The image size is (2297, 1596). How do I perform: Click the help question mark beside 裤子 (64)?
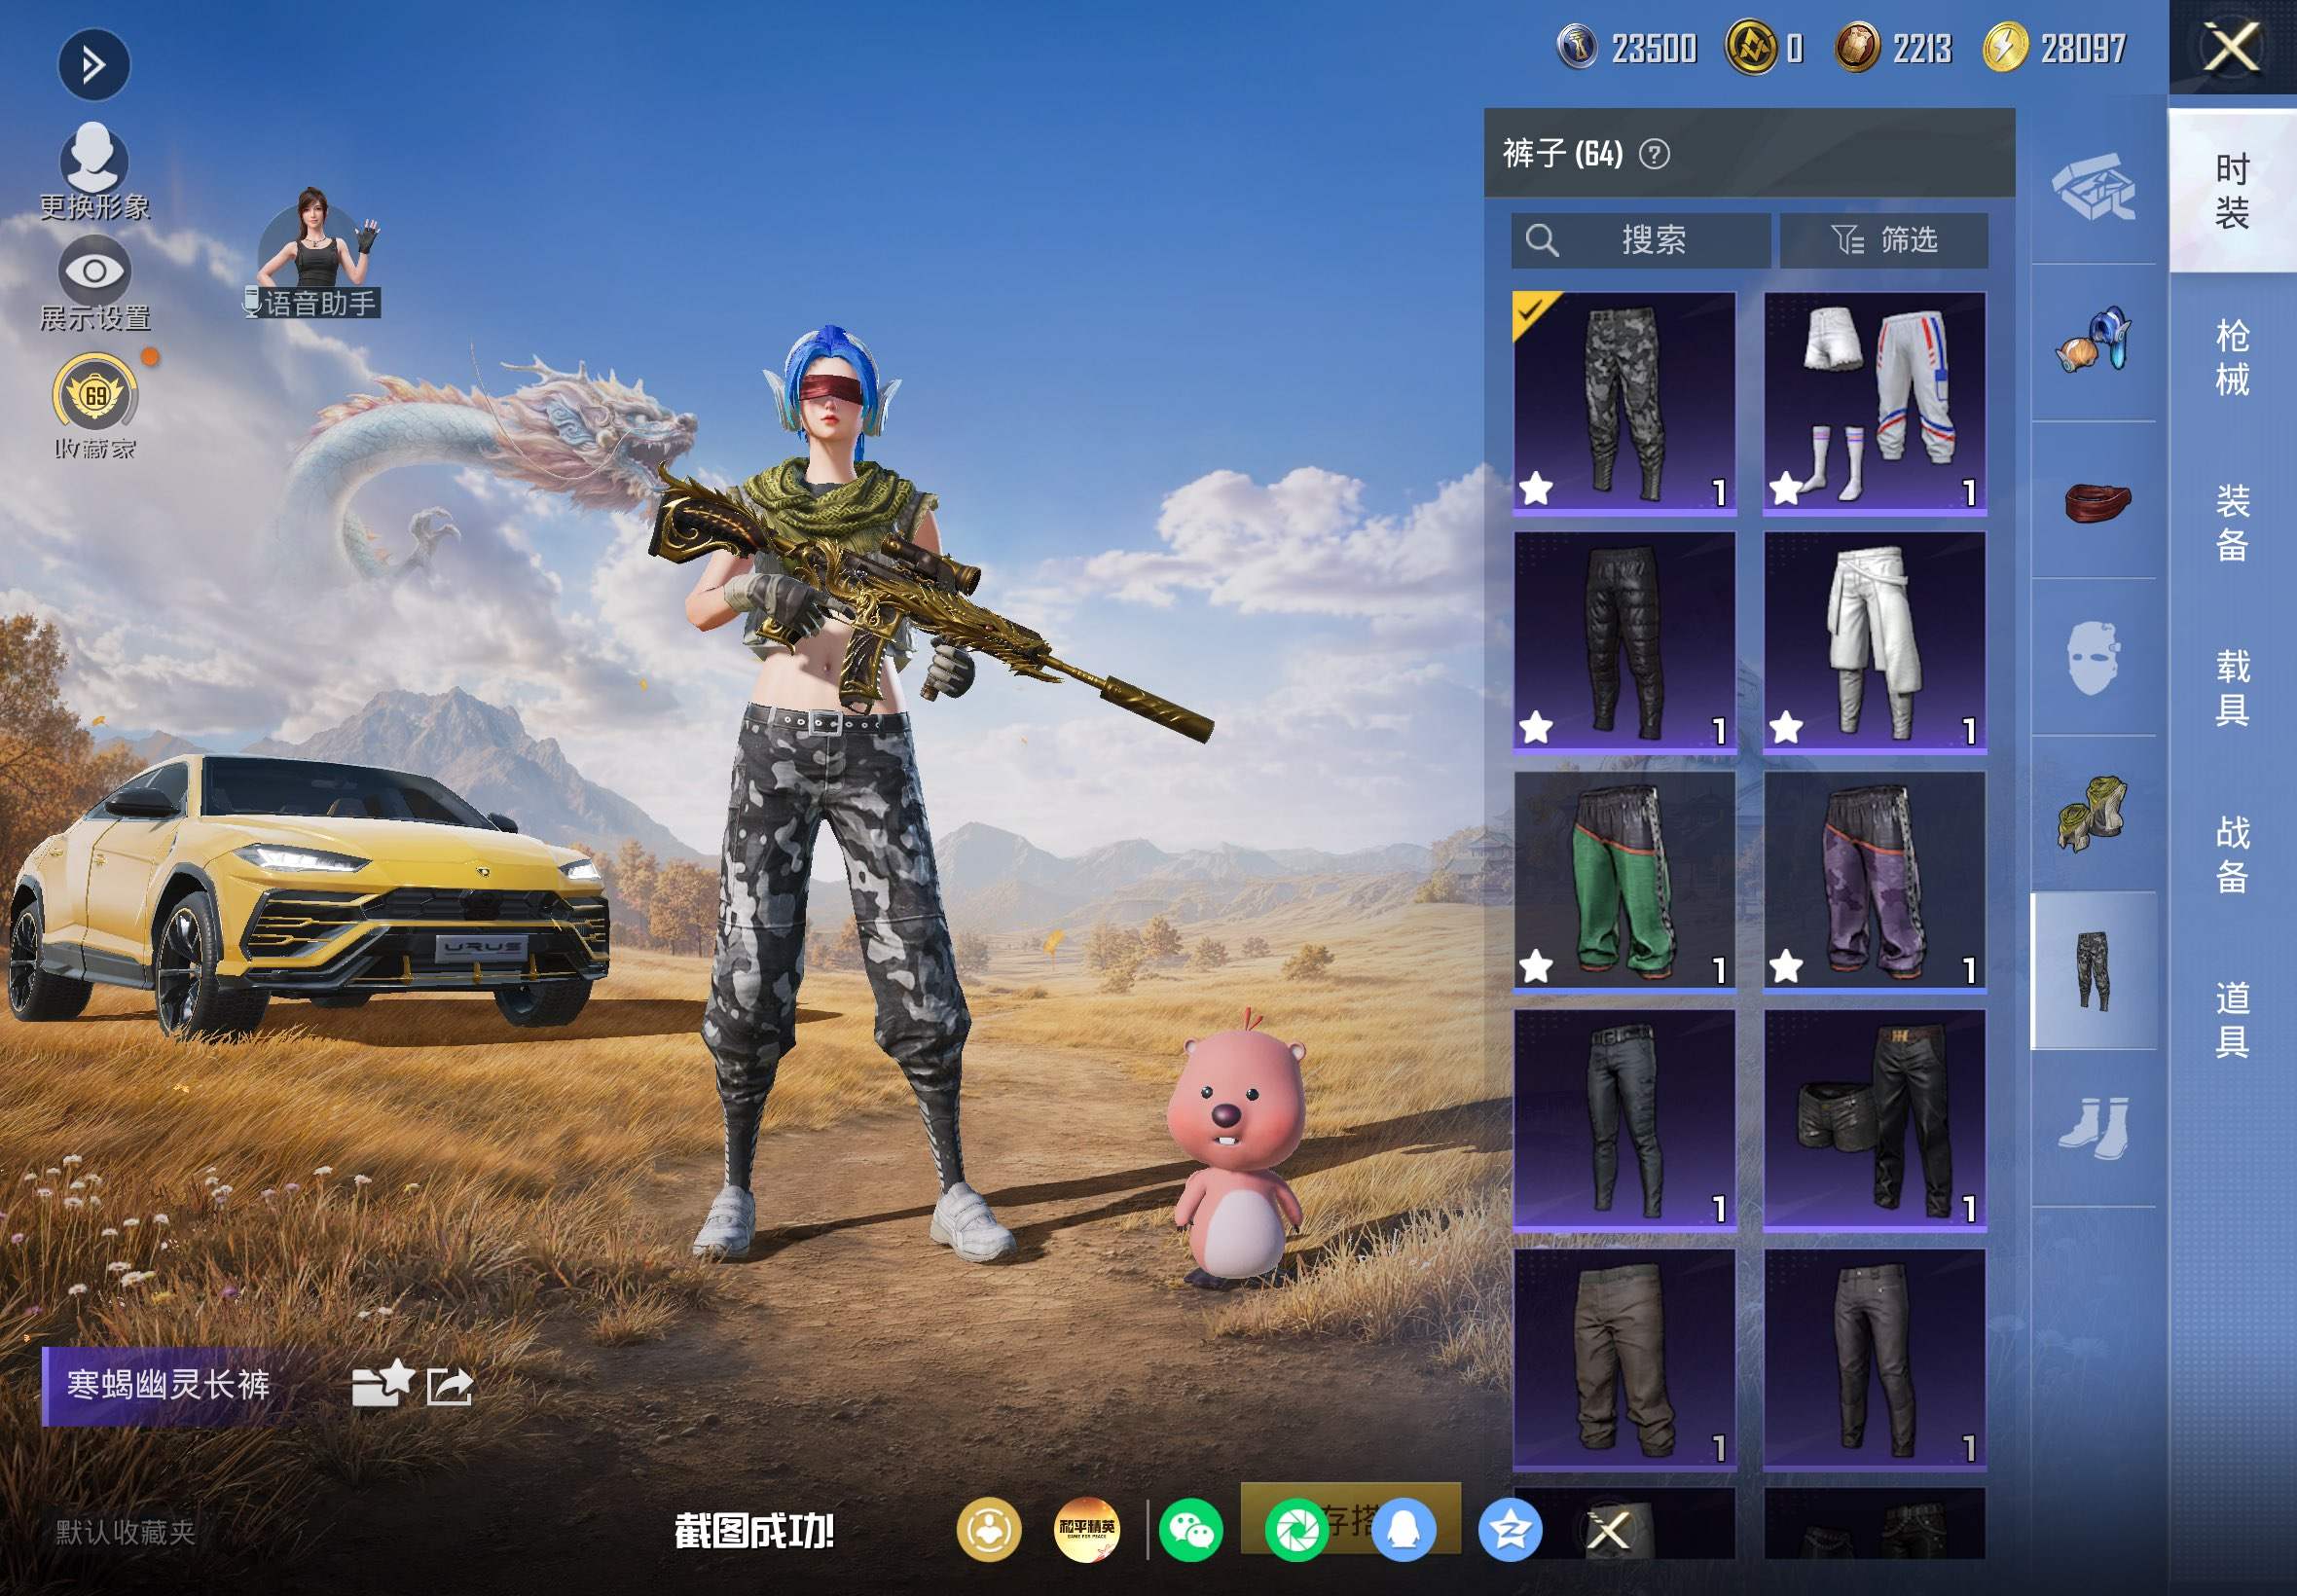coord(1654,154)
